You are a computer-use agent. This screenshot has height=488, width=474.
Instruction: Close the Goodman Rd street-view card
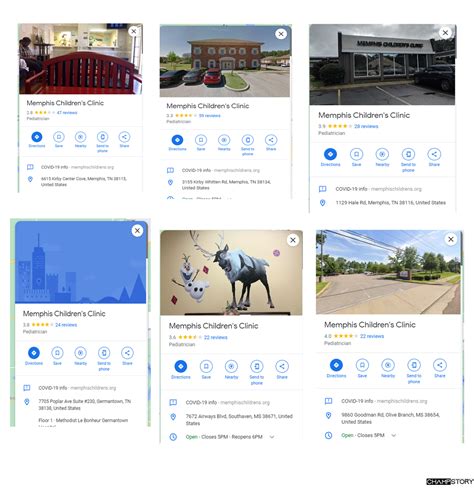tap(451, 239)
